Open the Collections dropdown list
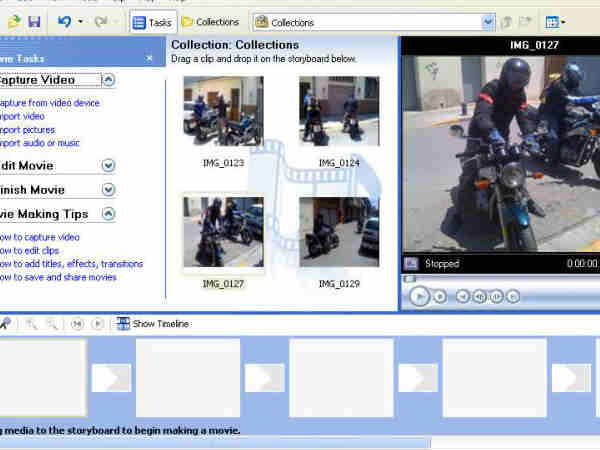 488,21
